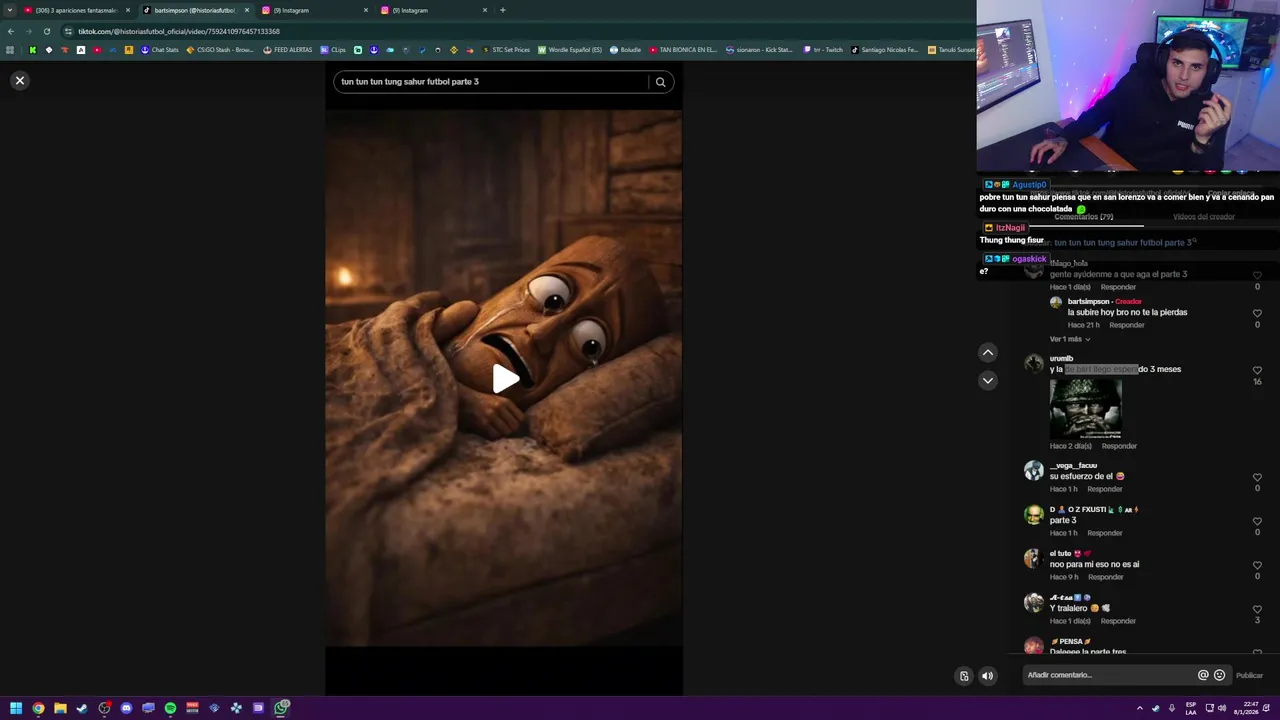The height and width of the screenshot is (720, 1280).
Task: Open the image thumbnail in urumlb's comment
Action: tap(1085, 408)
